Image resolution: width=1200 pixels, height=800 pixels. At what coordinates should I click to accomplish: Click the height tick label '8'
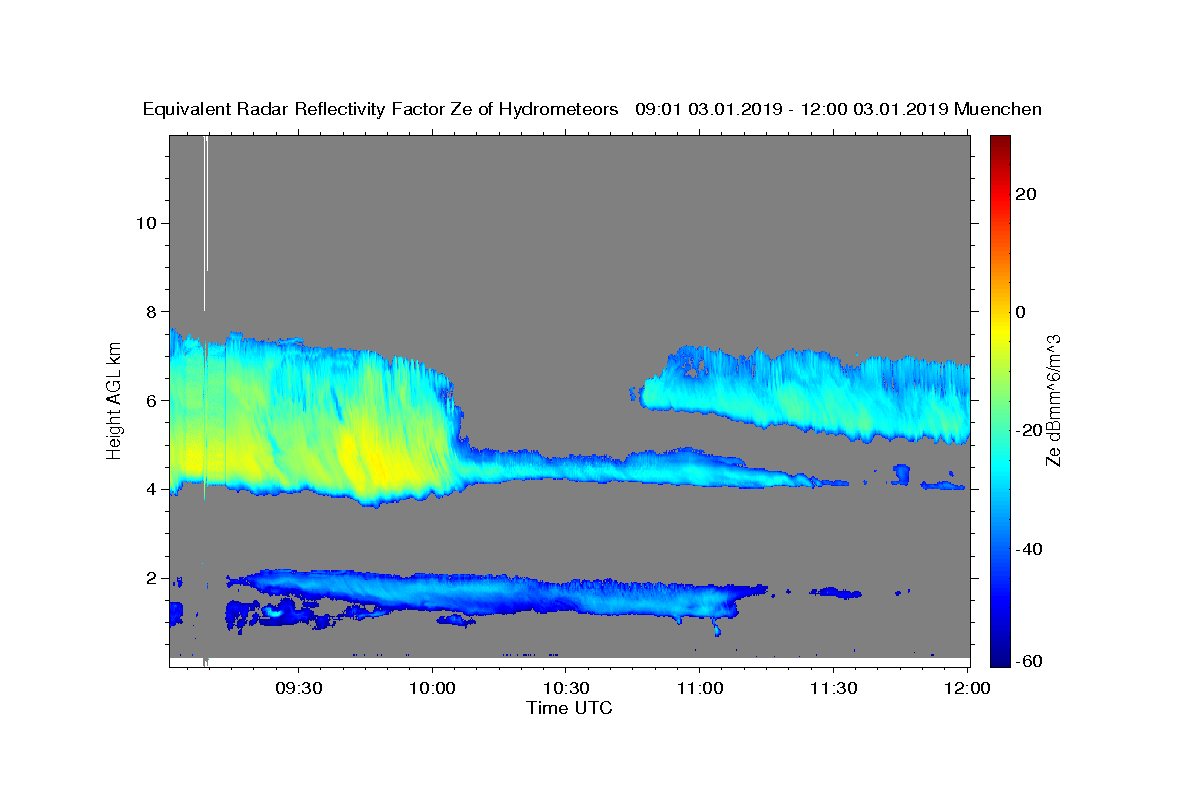[150, 312]
